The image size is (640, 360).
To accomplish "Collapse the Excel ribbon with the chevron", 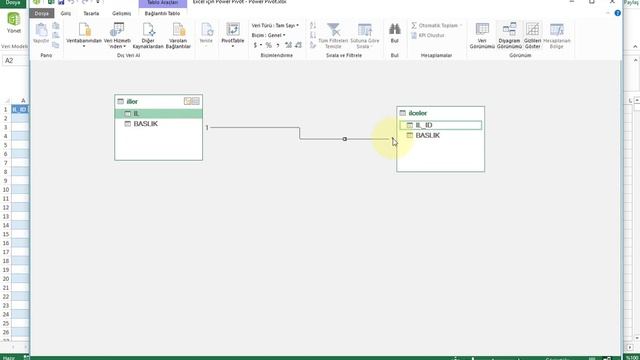I will [x=635, y=47].
